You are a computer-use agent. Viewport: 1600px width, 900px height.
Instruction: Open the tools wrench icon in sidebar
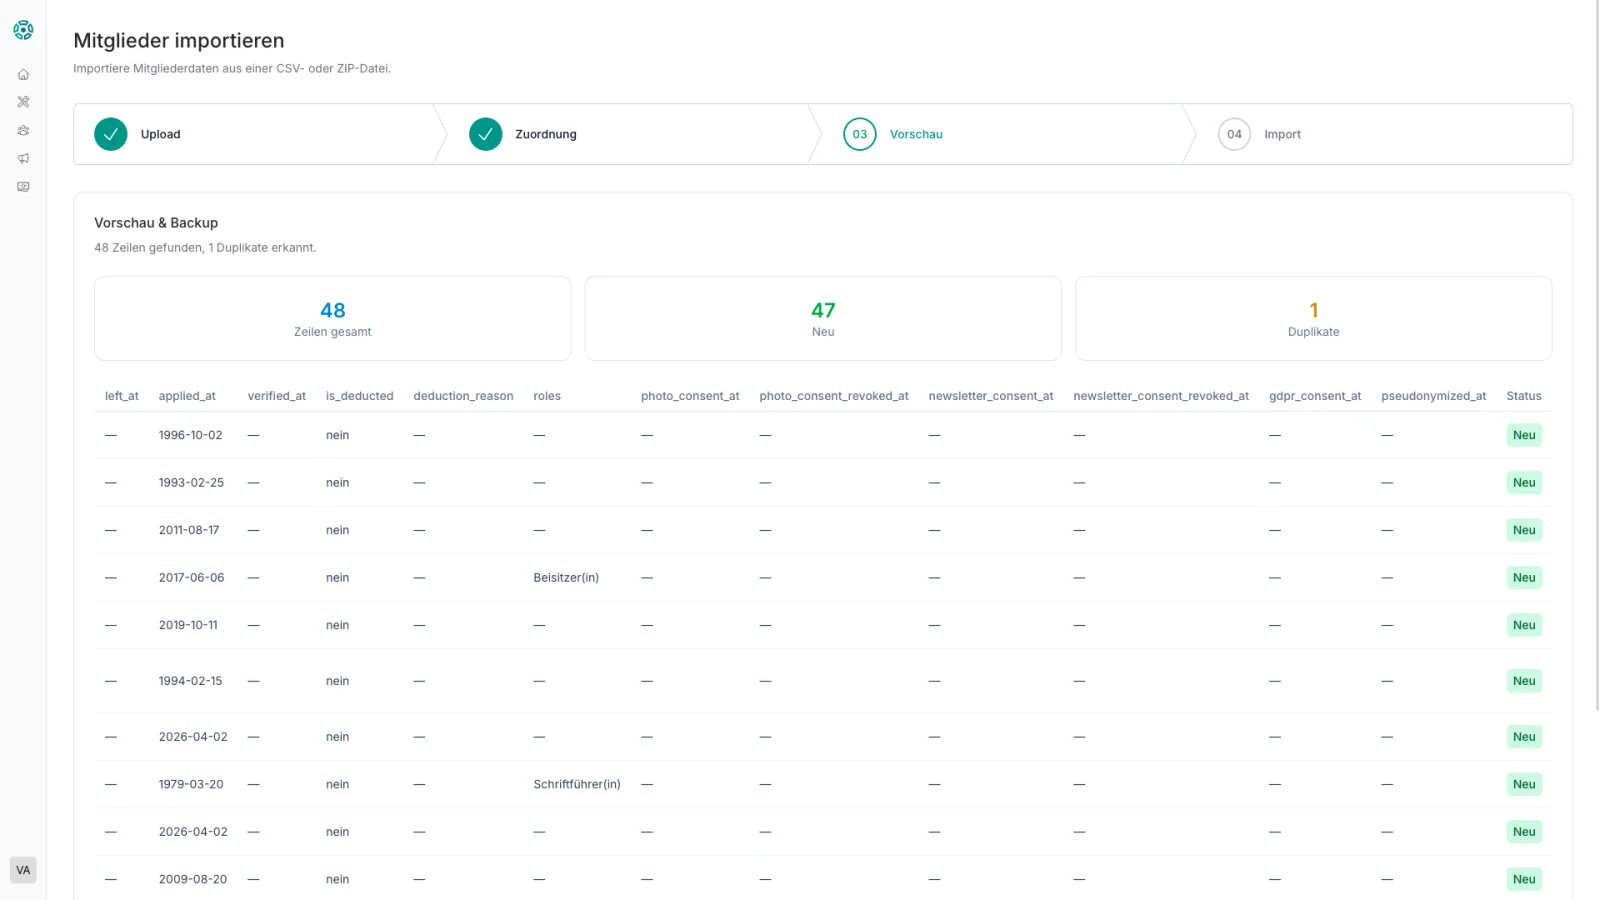(23, 102)
